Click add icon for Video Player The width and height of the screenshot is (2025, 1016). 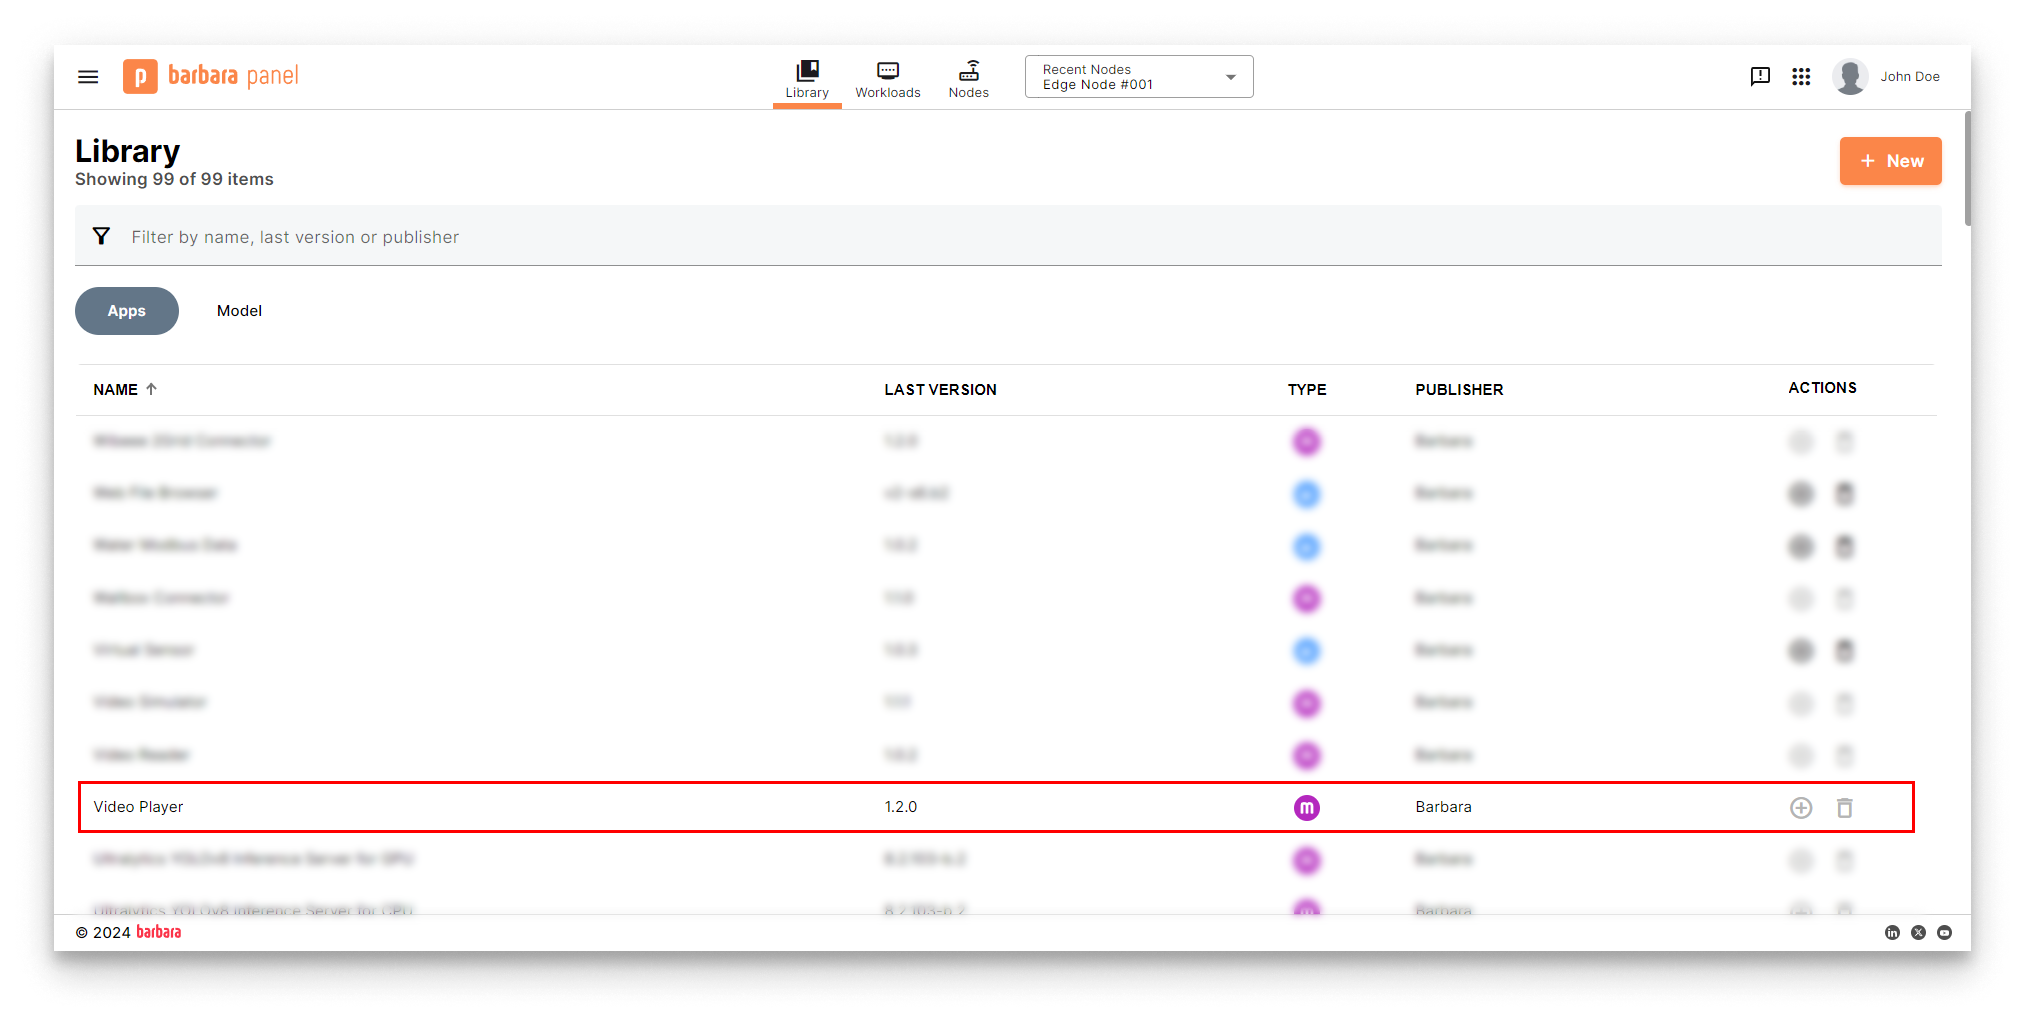[x=1800, y=808]
